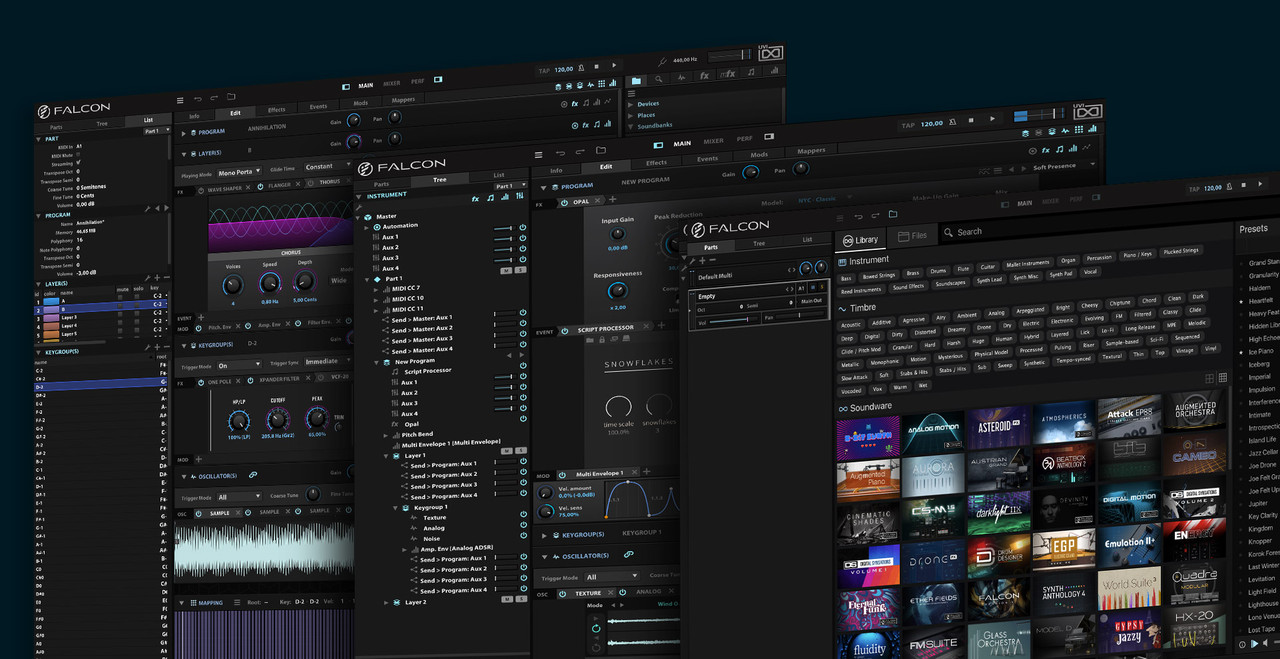Toggle Script Processor power button
Image resolution: width=1280 pixels, height=659 pixels.
(567, 330)
